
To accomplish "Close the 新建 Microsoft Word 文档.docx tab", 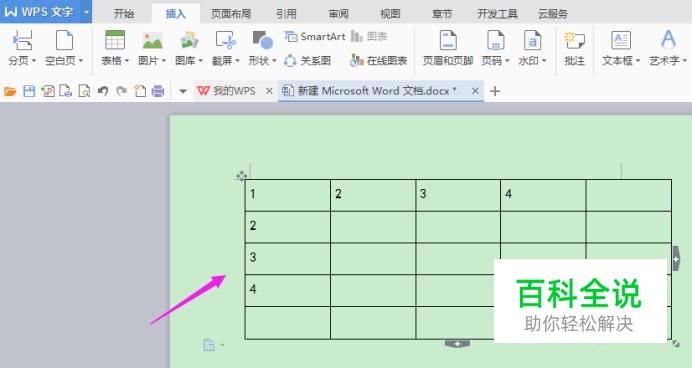I will coord(475,91).
